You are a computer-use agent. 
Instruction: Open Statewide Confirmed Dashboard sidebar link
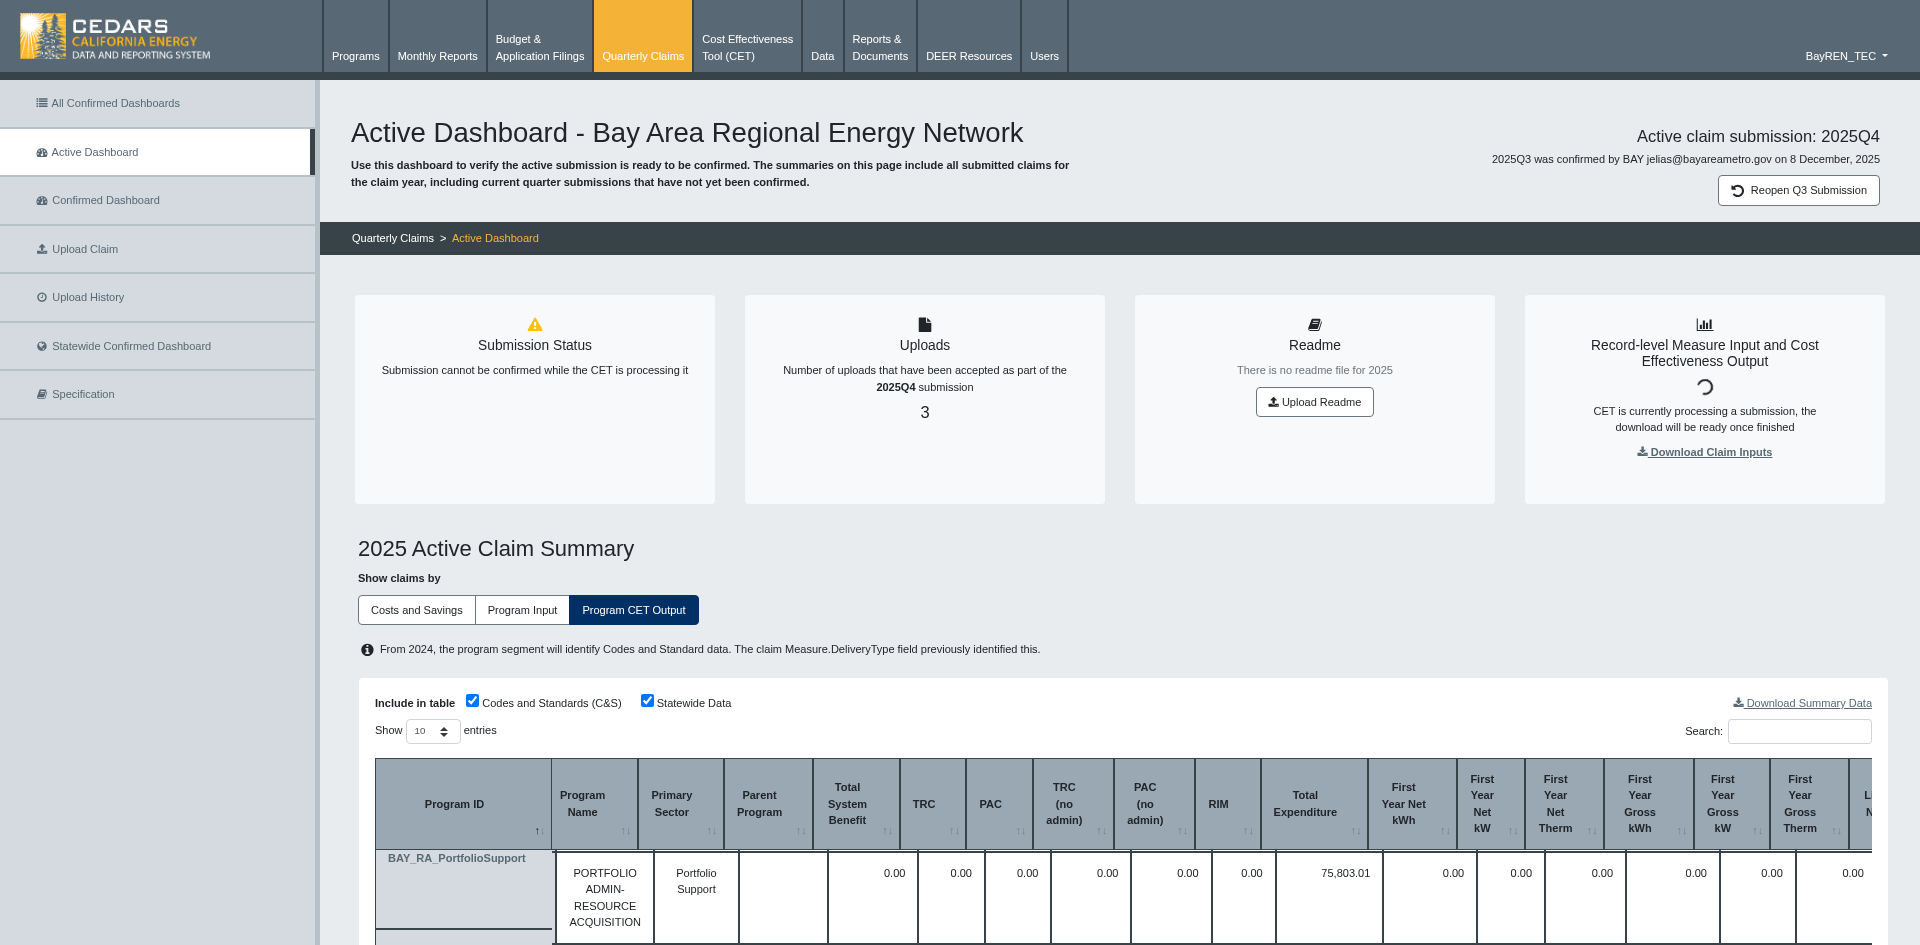tap(157, 346)
